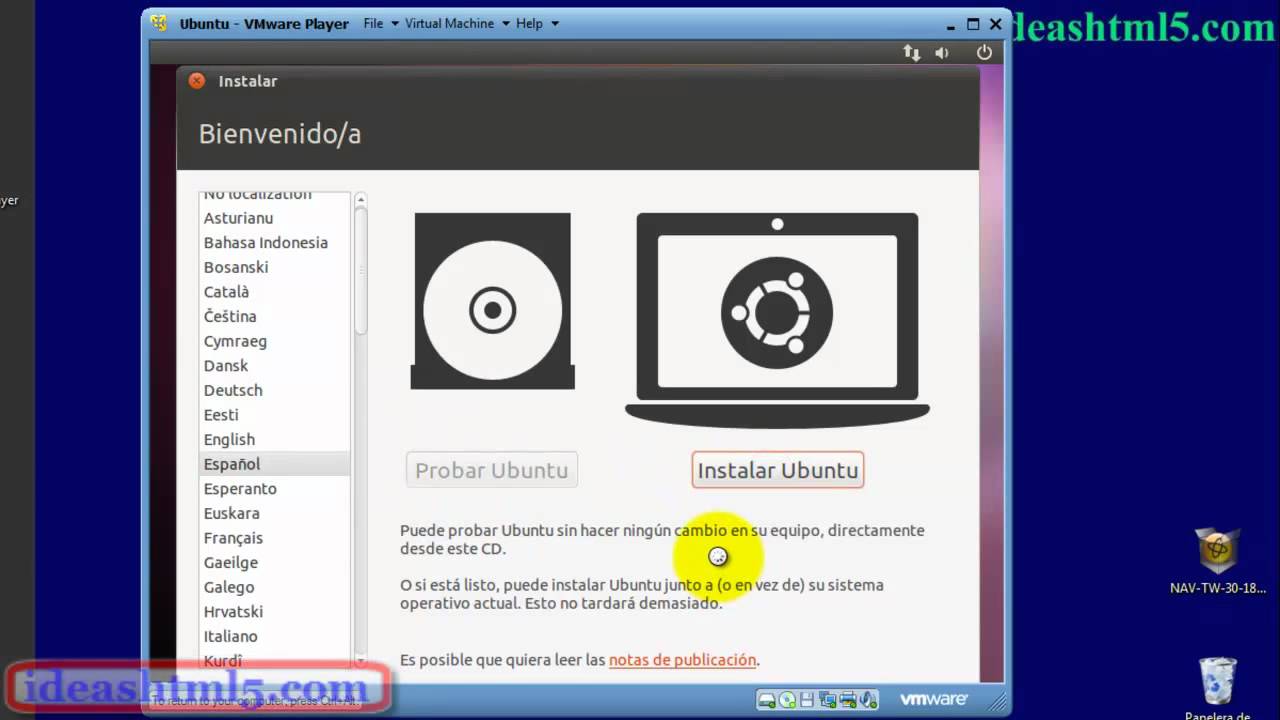Select Kurdî language
The height and width of the screenshot is (720, 1280).
274,659
